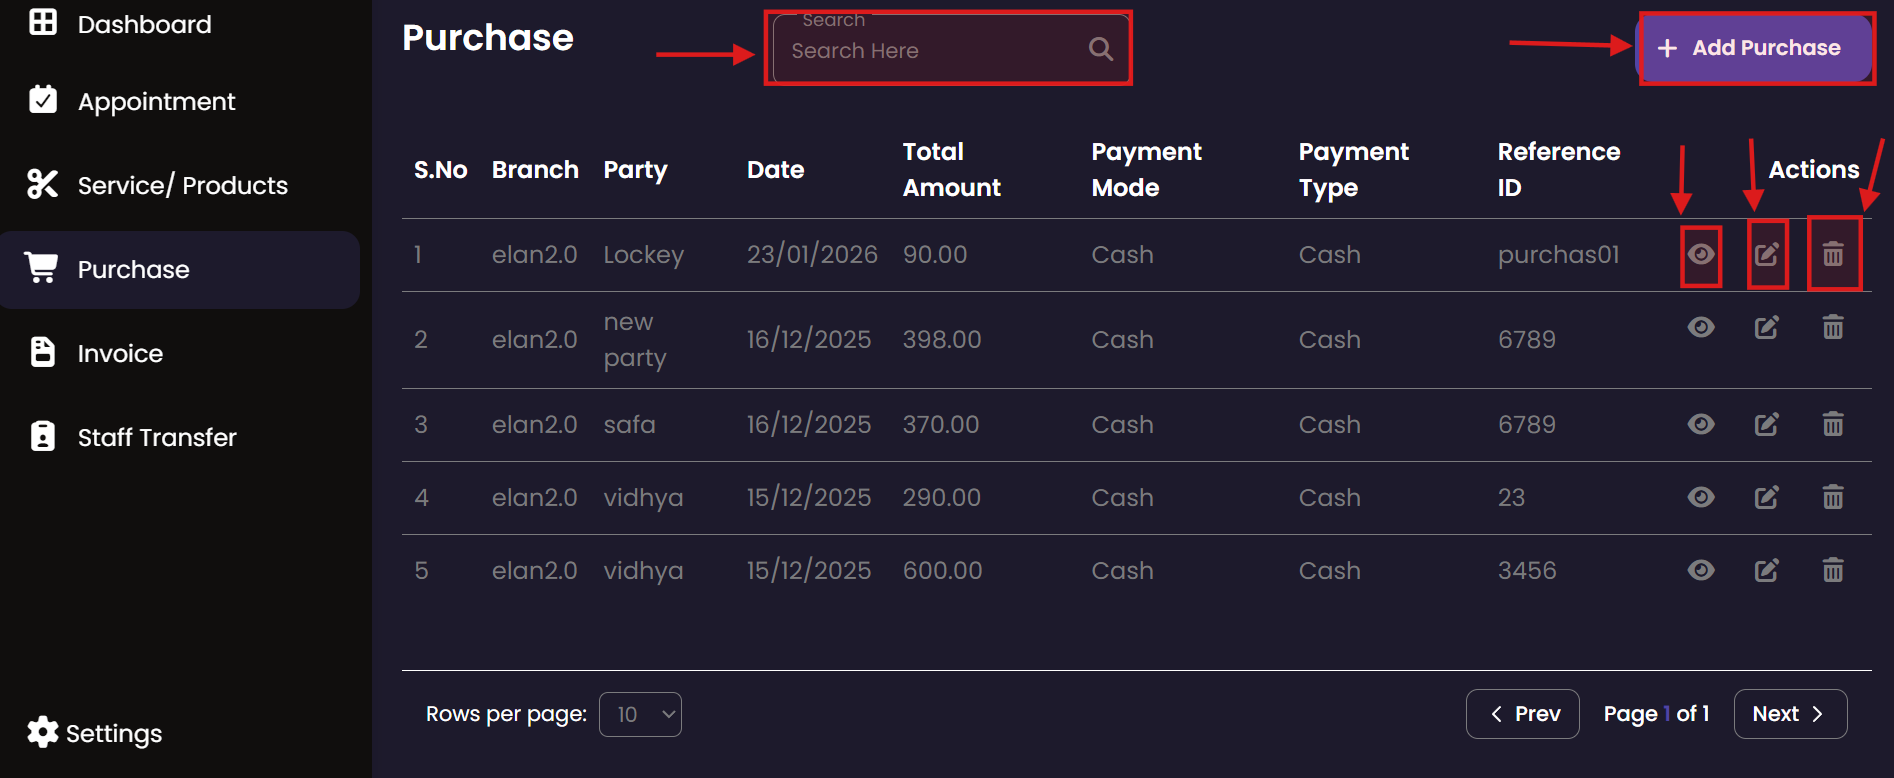
Task: Delete the safa purchase row
Action: tap(1832, 424)
